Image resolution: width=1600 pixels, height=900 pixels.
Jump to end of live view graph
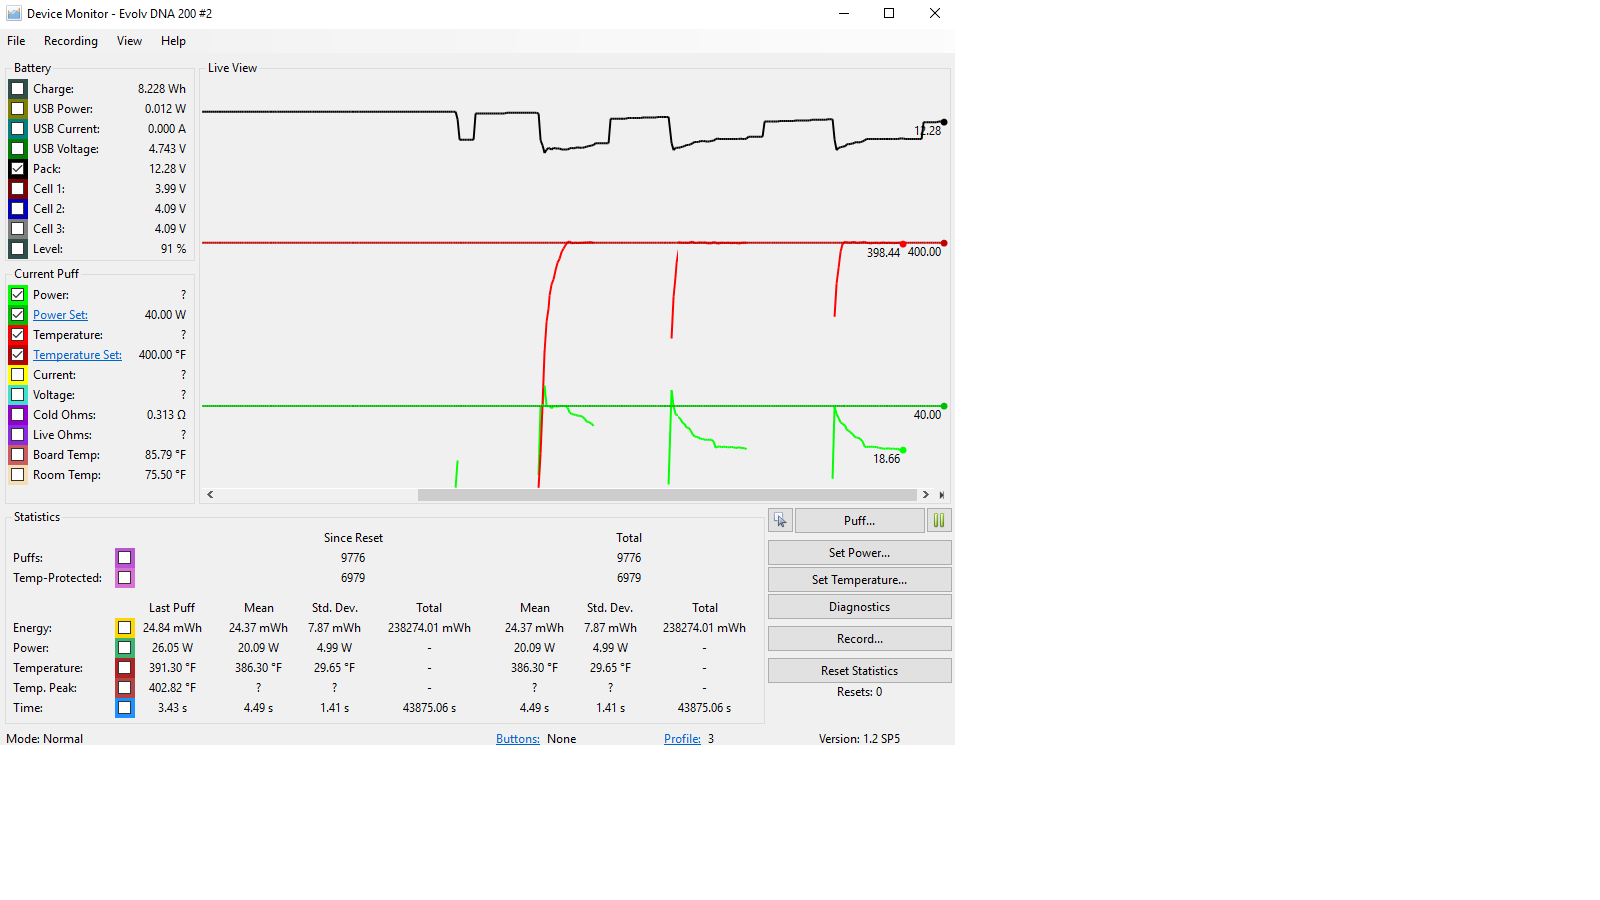(941, 495)
